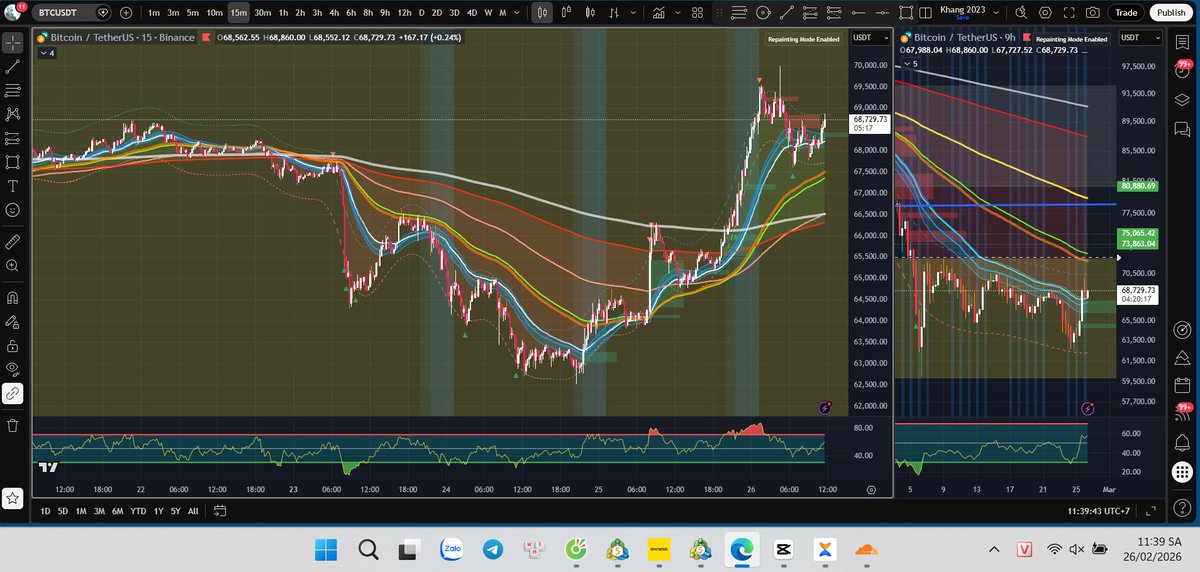Expand the right chart indicator legend 5
The height and width of the screenshot is (572, 1200).
tap(911, 63)
